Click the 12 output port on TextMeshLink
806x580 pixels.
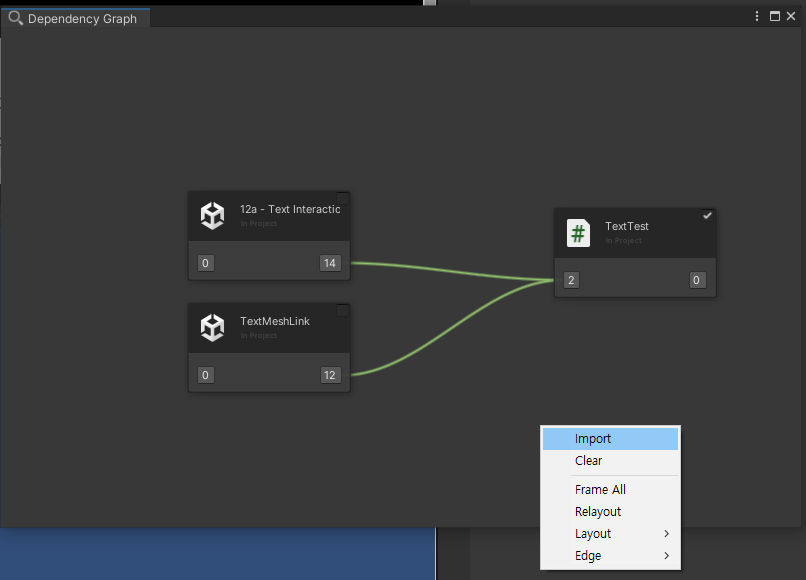click(x=329, y=375)
